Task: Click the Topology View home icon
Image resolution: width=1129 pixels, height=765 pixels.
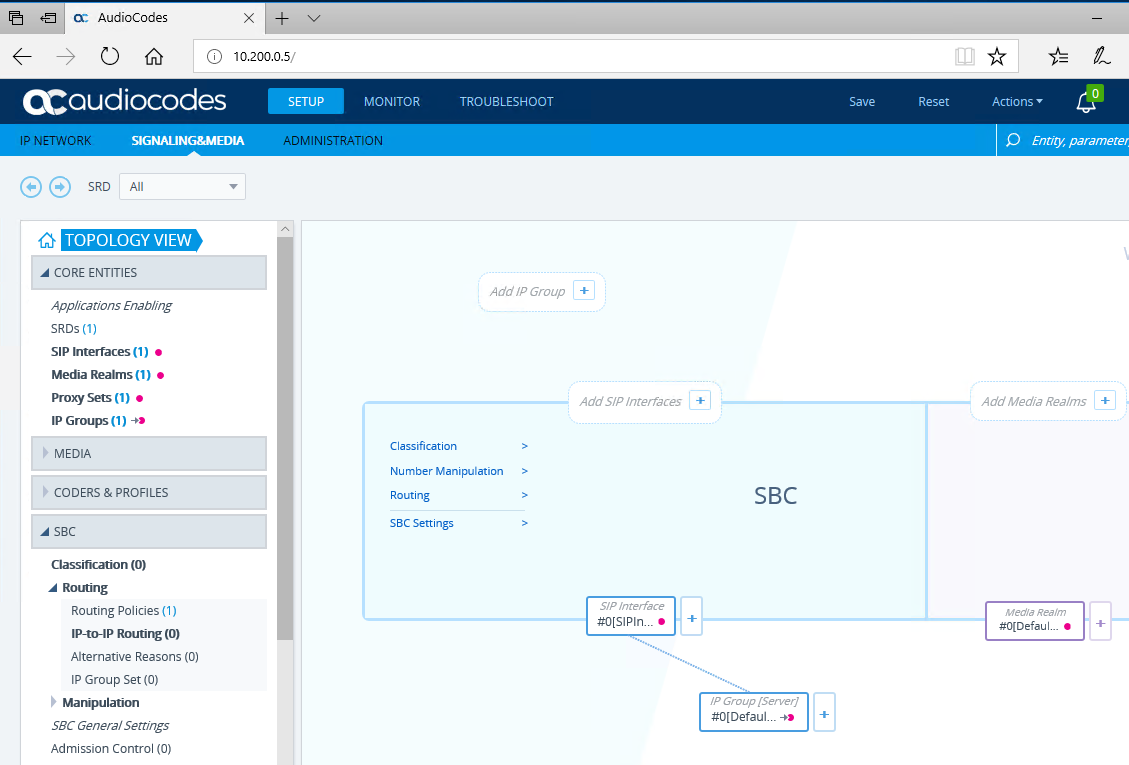Action: coord(47,240)
